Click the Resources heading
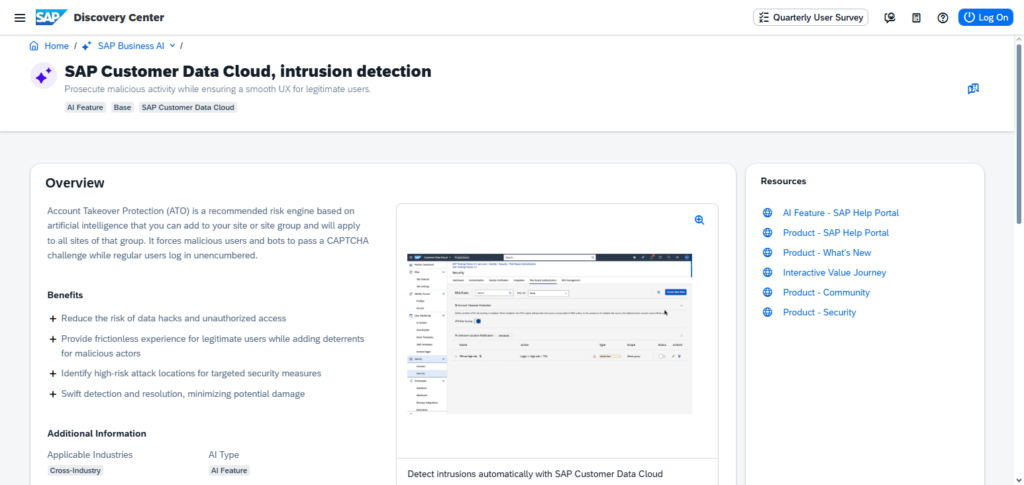The height and width of the screenshot is (485, 1024). [x=783, y=181]
